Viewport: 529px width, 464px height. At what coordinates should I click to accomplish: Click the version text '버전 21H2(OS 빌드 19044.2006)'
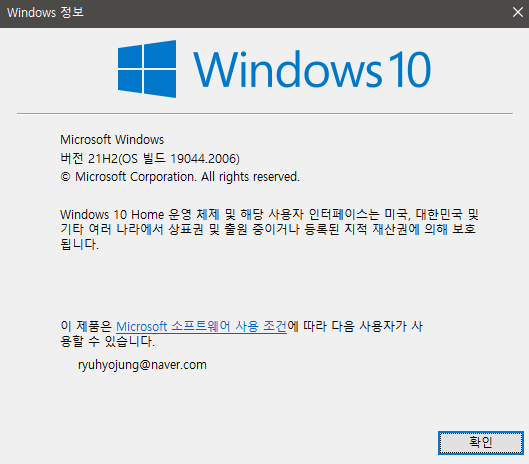pyautogui.click(x=150, y=158)
